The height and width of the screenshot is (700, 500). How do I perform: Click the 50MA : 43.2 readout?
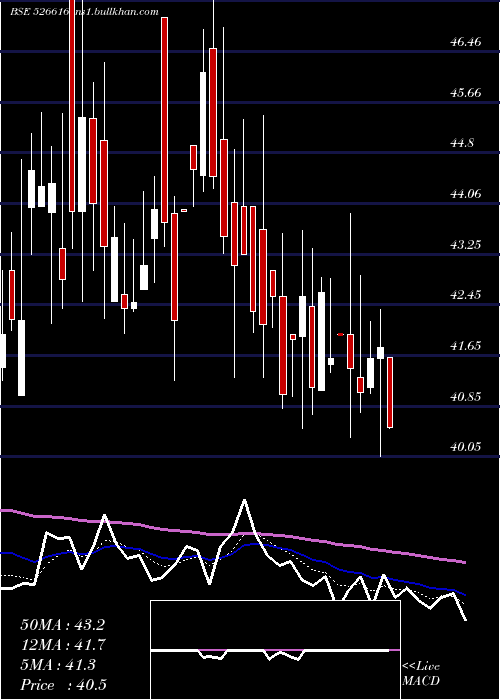pyautogui.click(x=63, y=625)
